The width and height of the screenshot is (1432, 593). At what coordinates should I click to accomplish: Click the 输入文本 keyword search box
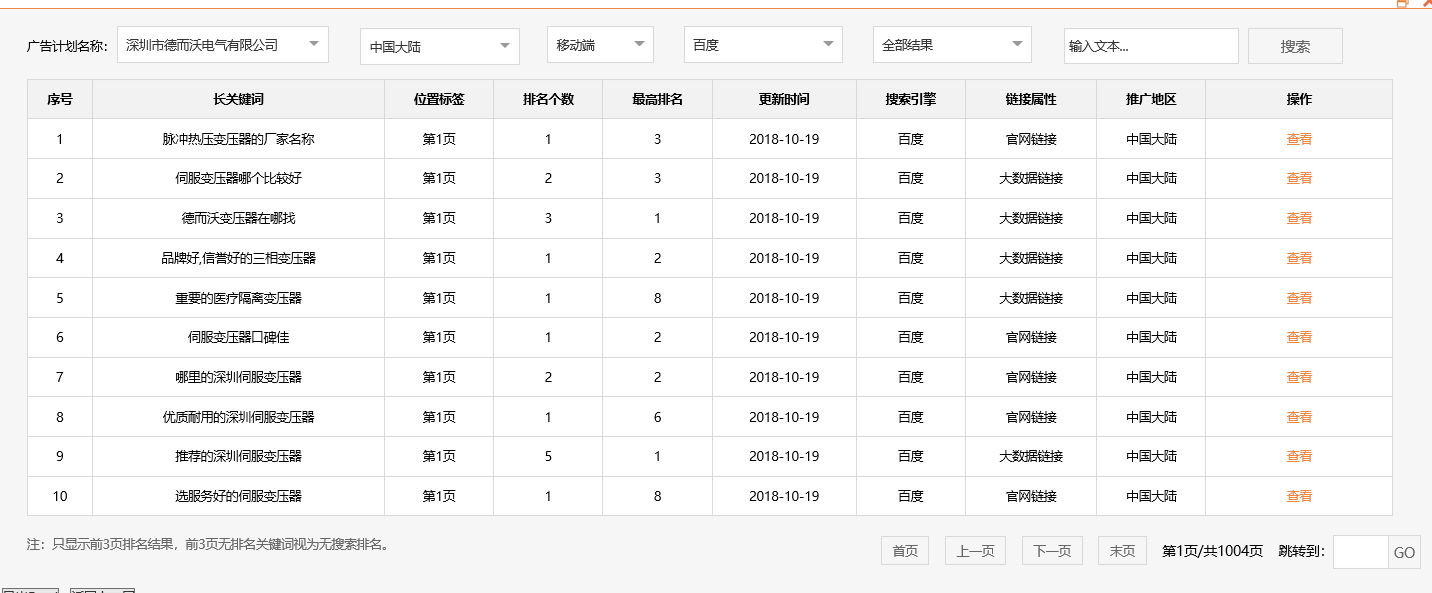pyautogui.click(x=1150, y=44)
